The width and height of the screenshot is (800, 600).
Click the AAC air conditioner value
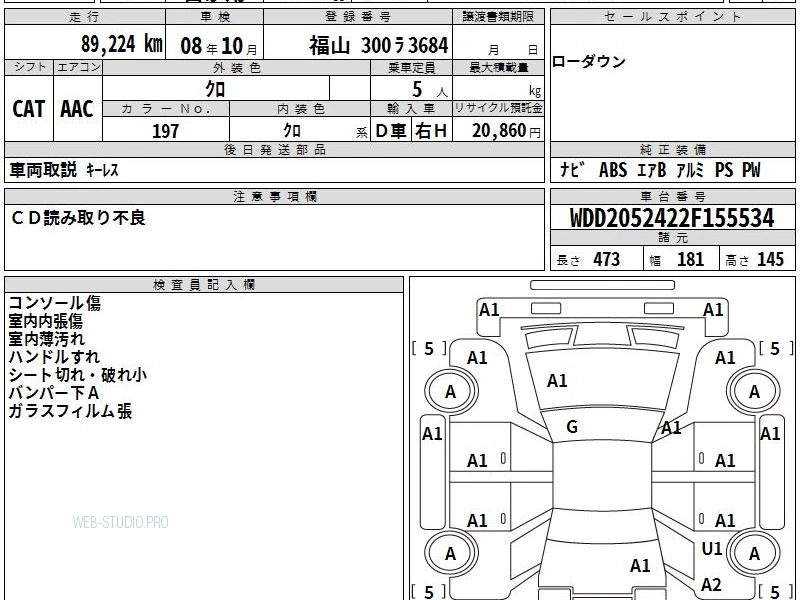[x=77, y=109]
